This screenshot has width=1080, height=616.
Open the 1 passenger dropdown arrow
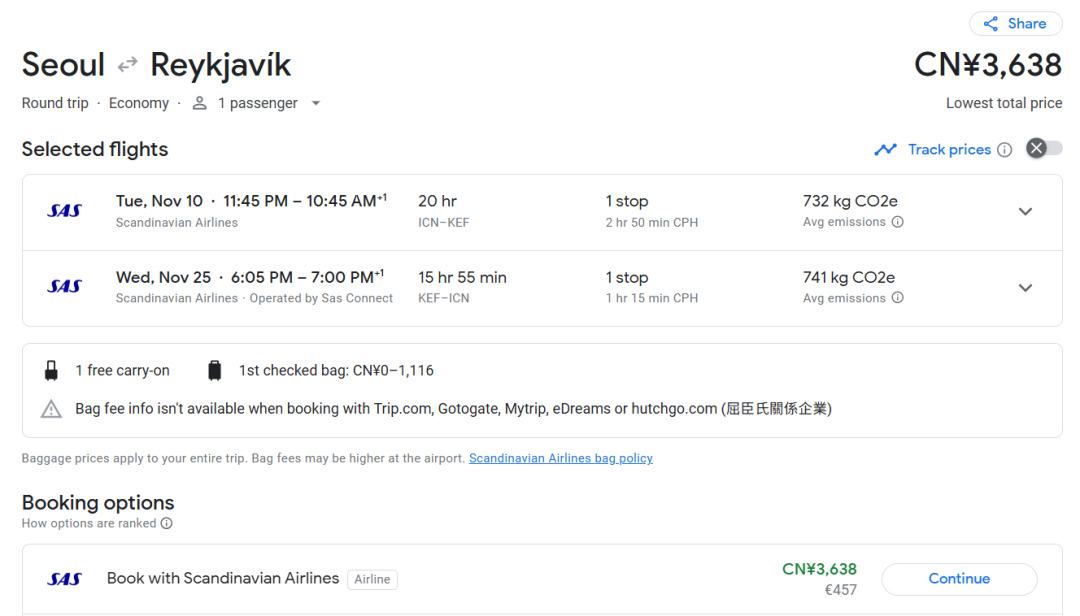(315, 103)
